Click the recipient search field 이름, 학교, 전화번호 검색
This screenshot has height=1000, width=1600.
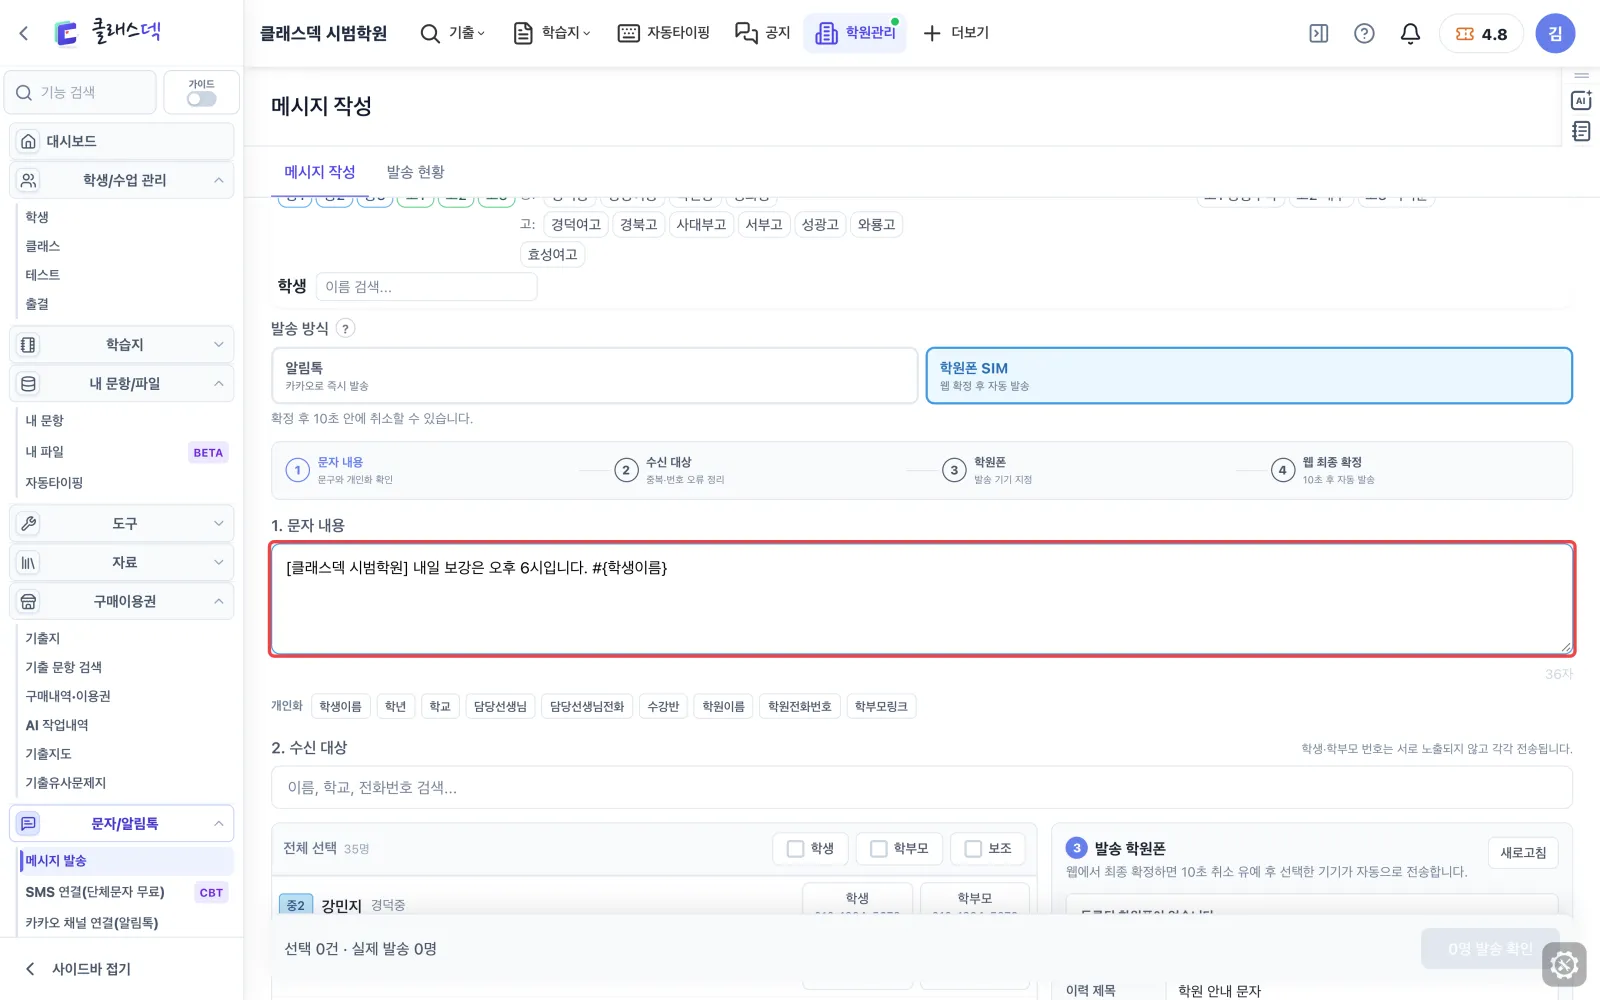click(x=922, y=788)
